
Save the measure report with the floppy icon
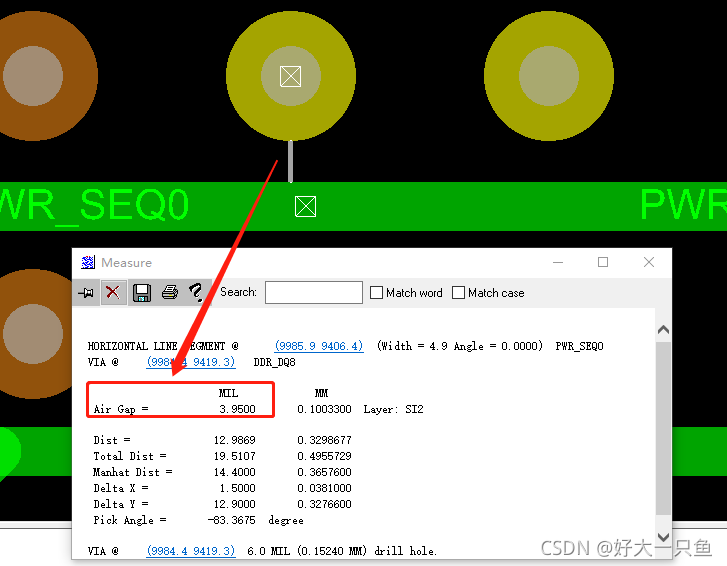pyautogui.click(x=142, y=292)
